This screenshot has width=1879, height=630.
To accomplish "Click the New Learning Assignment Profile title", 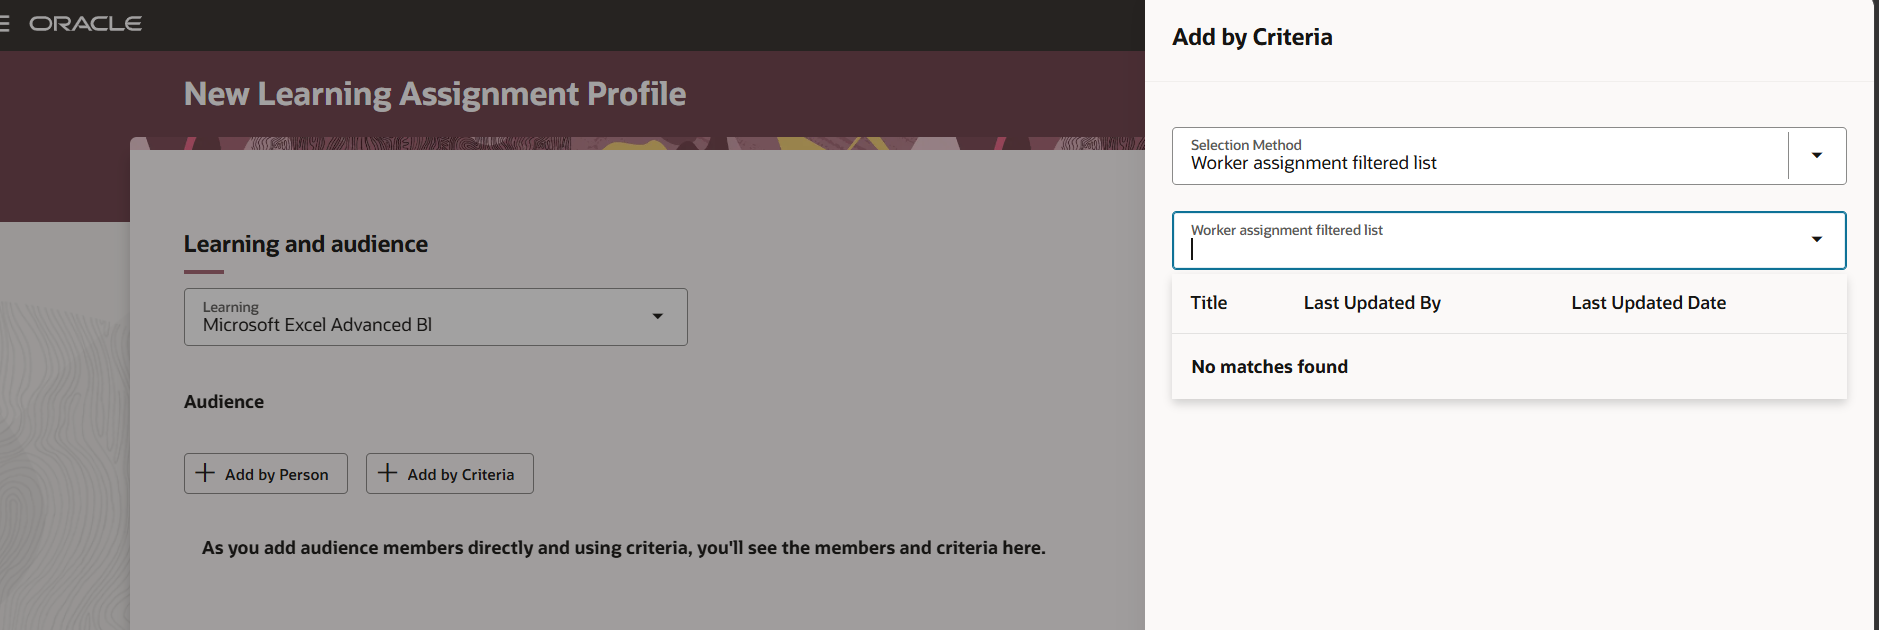I will coord(435,94).
